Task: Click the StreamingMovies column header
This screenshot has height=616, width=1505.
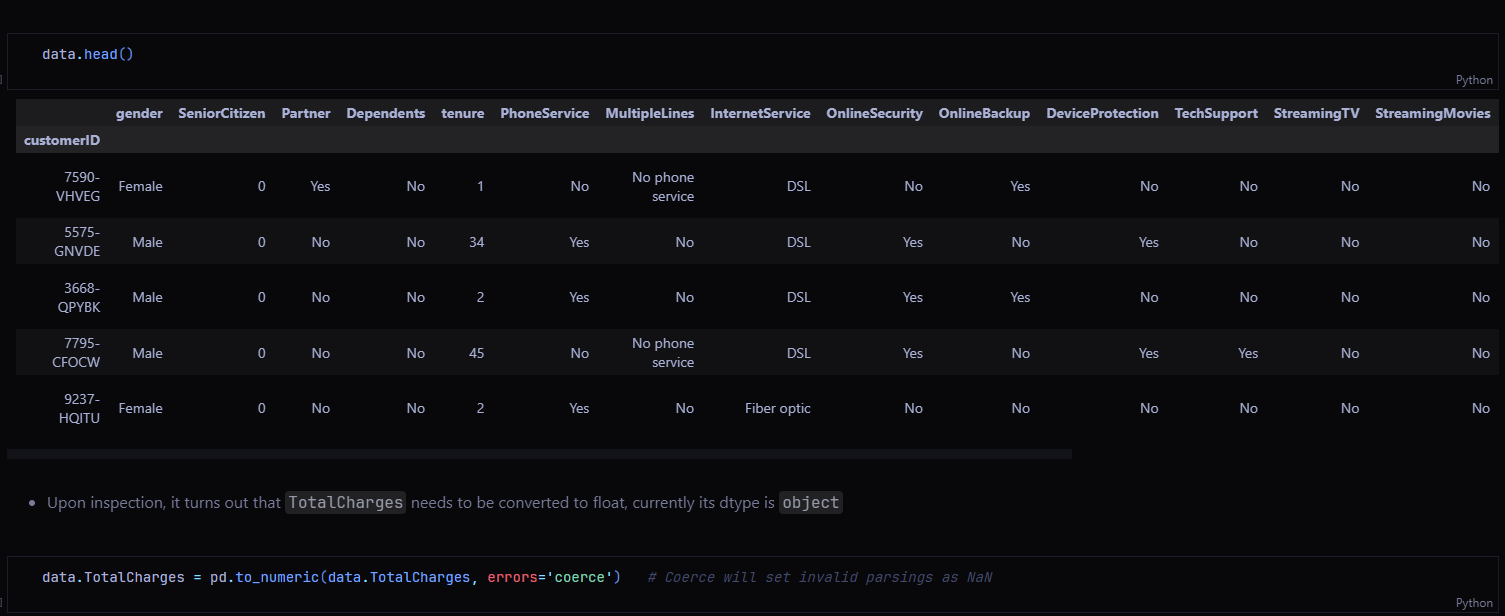Action: click(x=1432, y=113)
